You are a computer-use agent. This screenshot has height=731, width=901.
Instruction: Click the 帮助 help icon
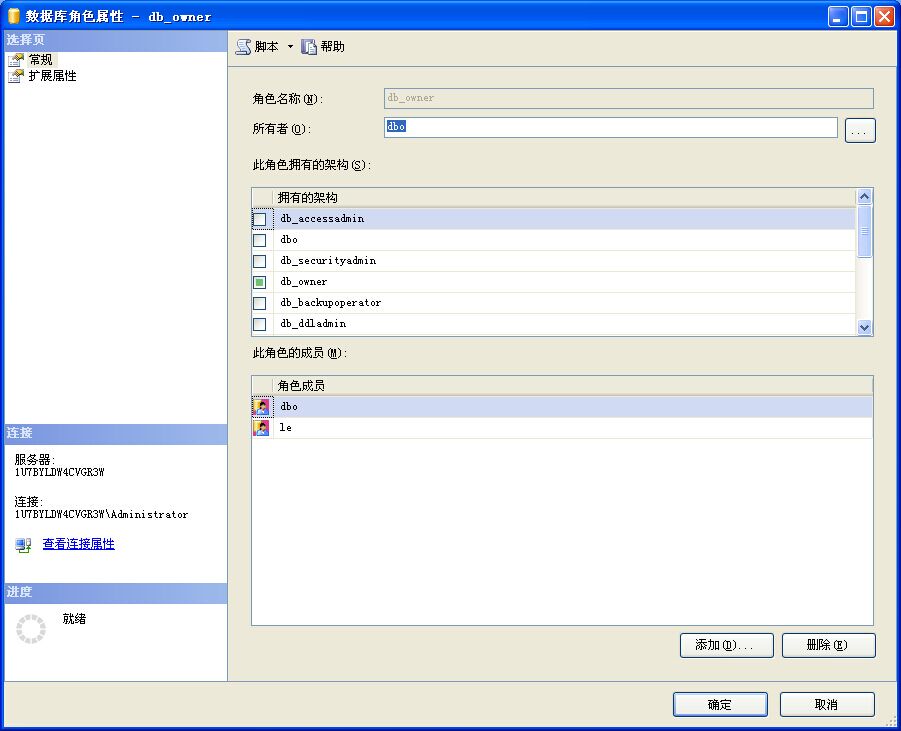click(x=309, y=47)
